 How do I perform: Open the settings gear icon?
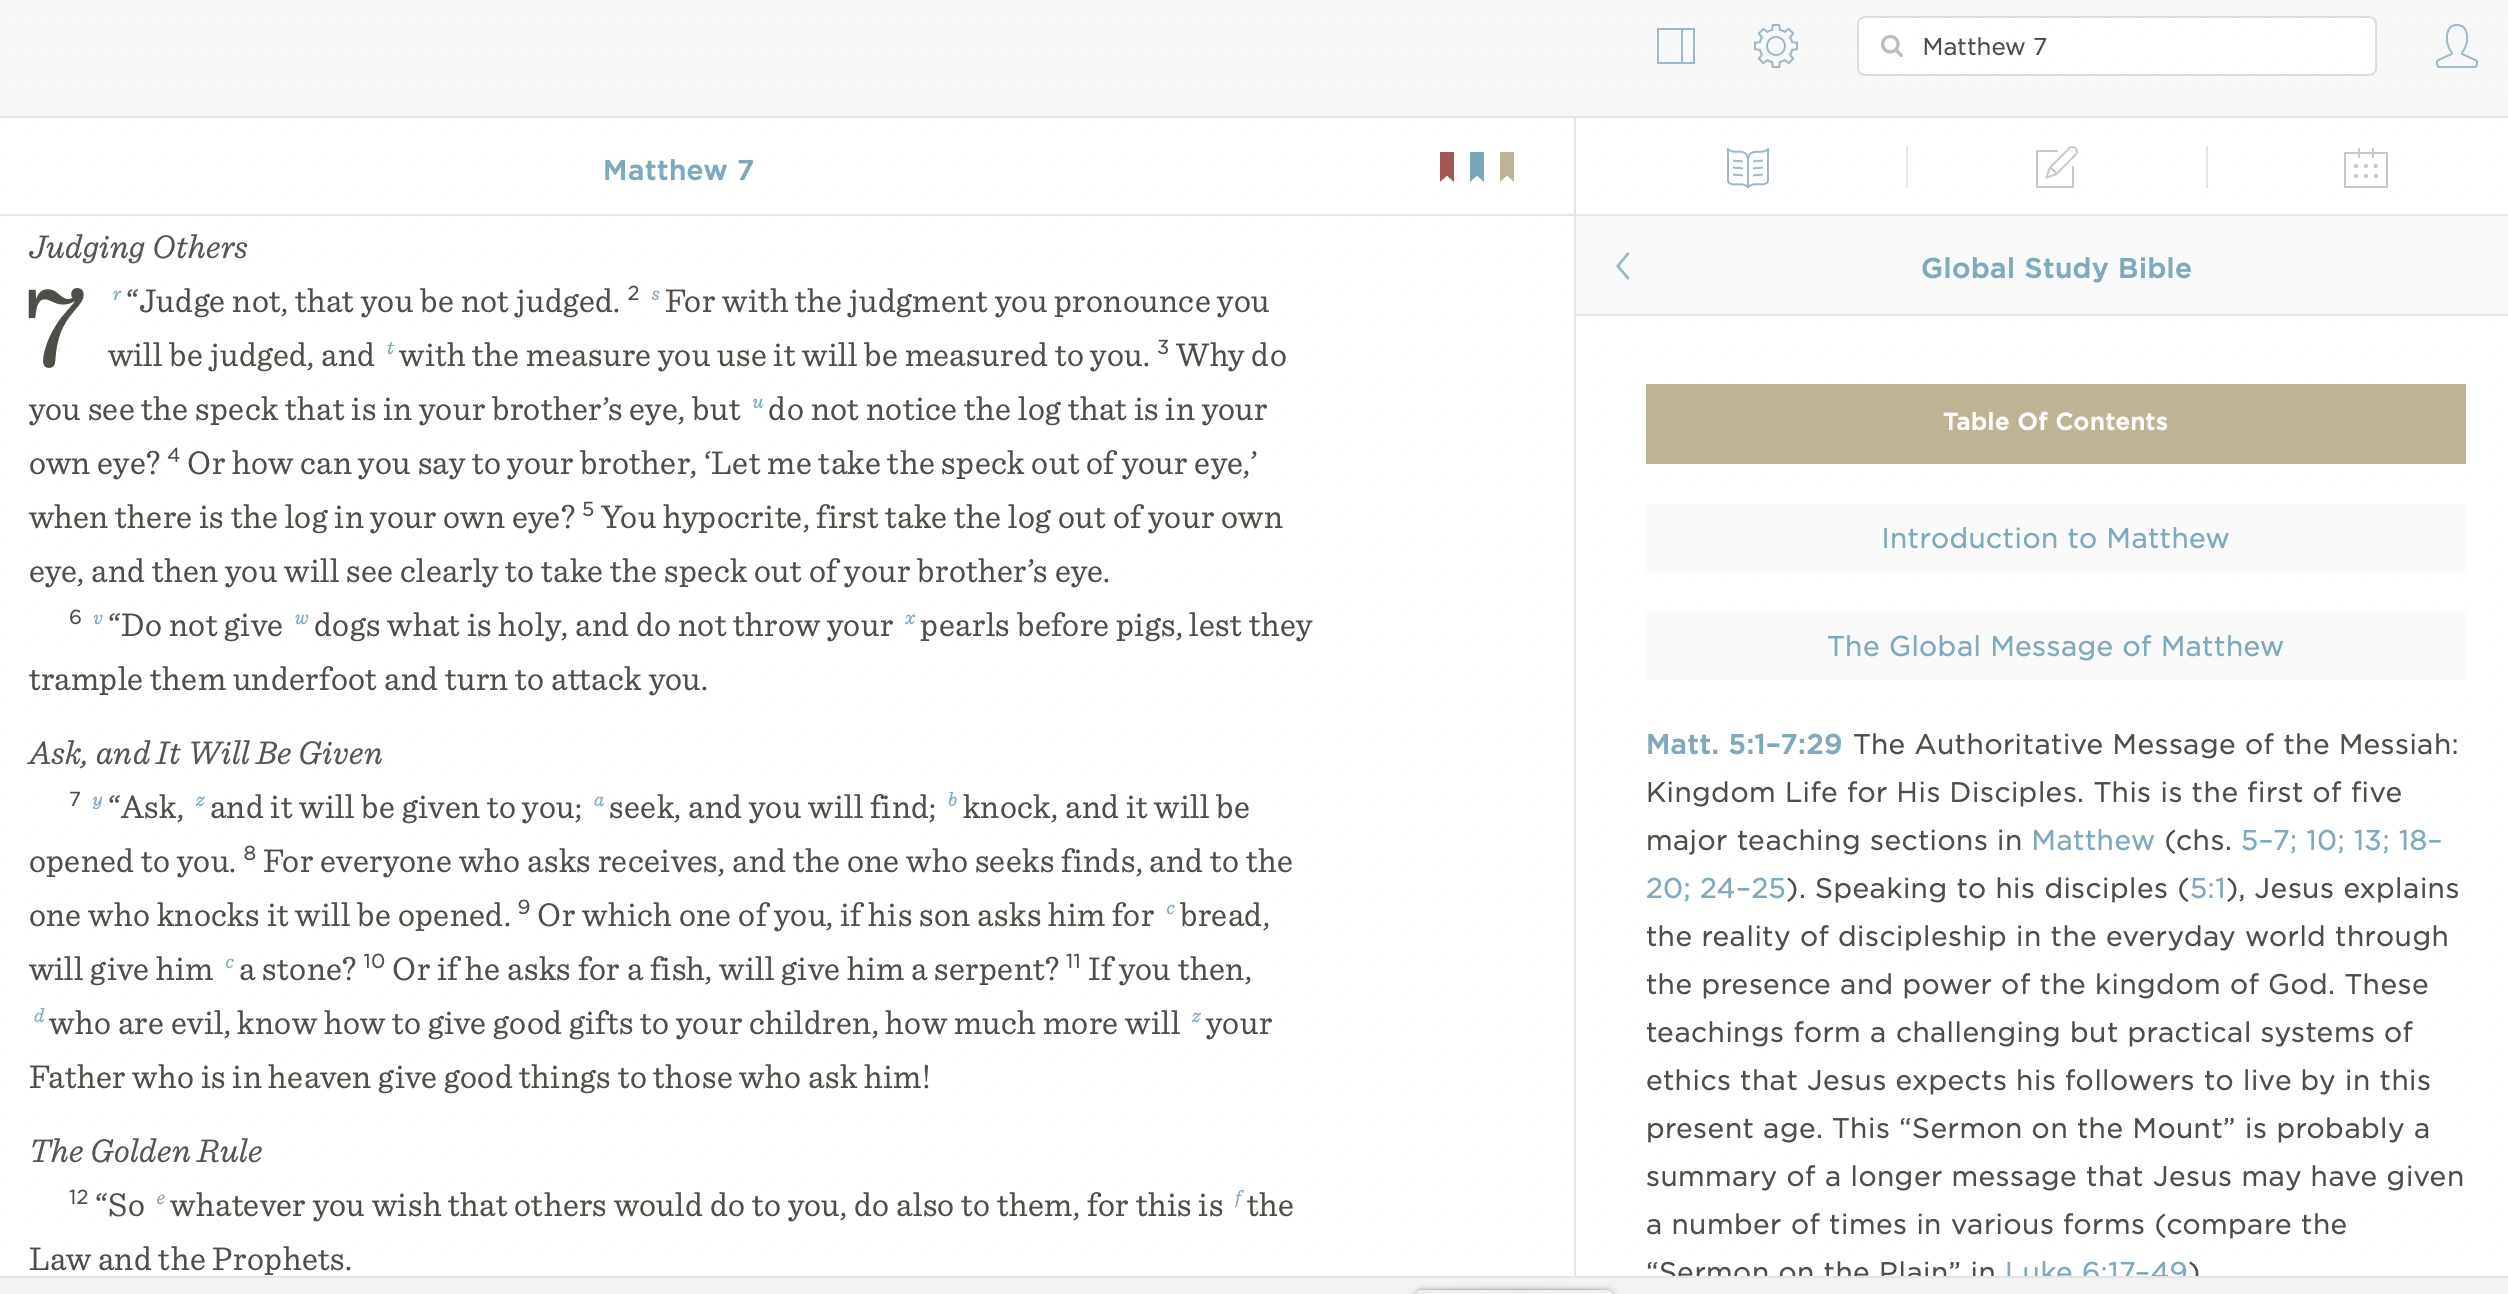(1776, 46)
